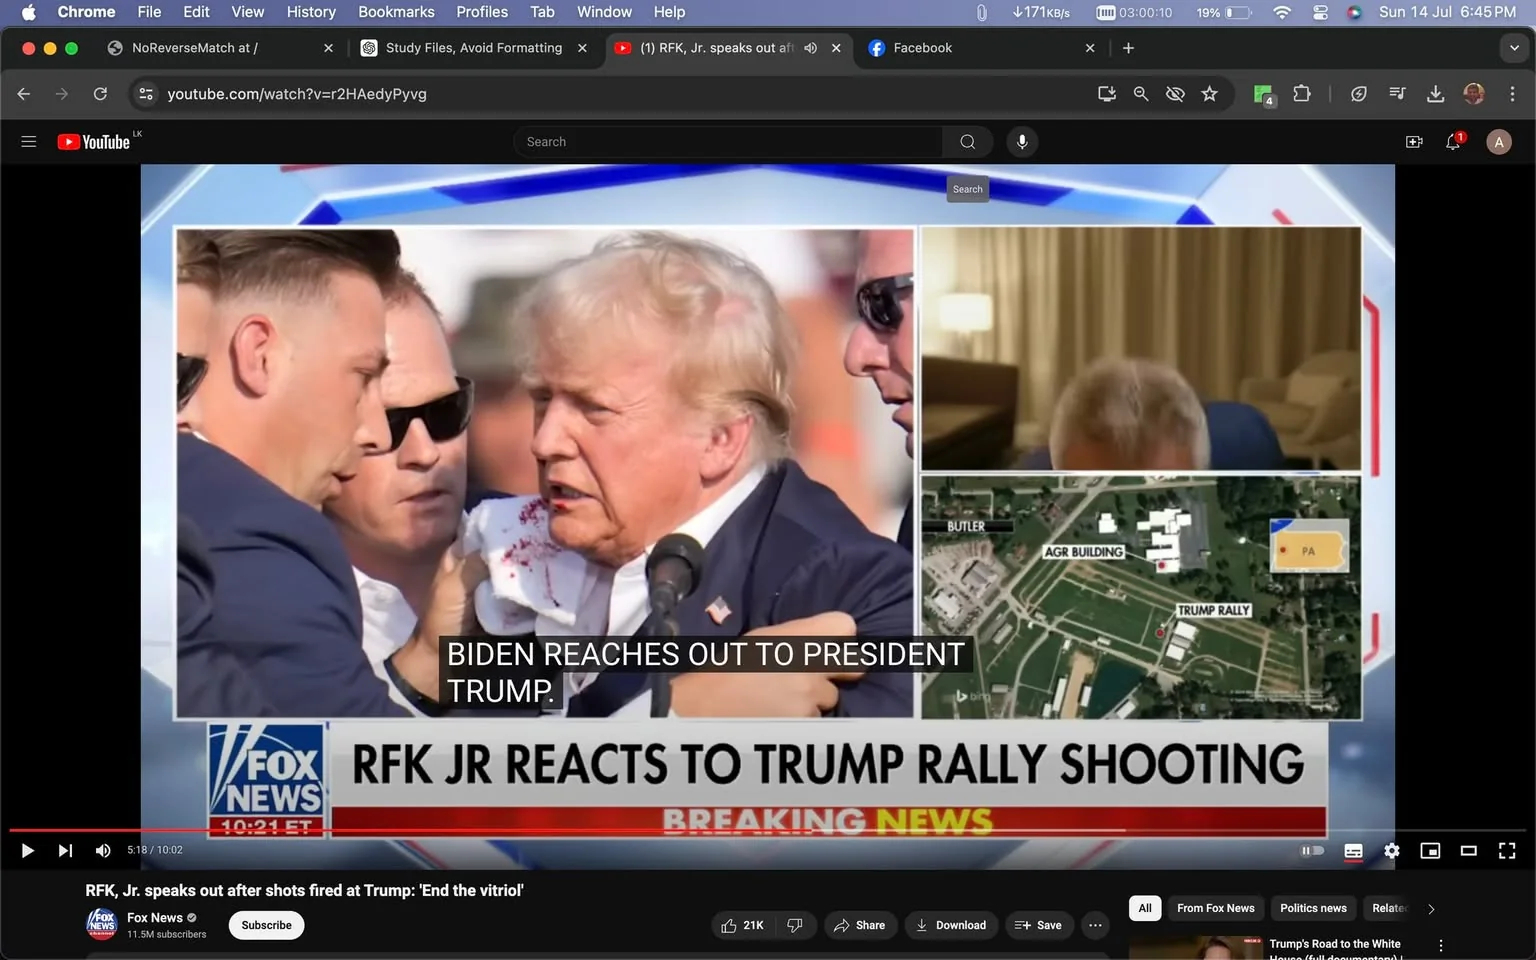Open the green extension with the badge
Image resolution: width=1536 pixels, height=960 pixels.
point(1264,95)
